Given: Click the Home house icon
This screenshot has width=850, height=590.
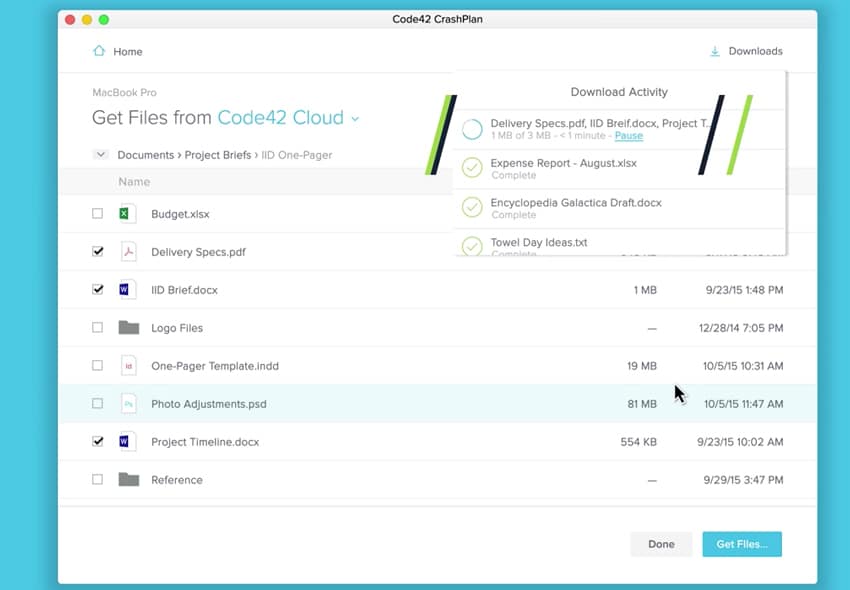Looking at the screenshot, I should click(99, 51).
